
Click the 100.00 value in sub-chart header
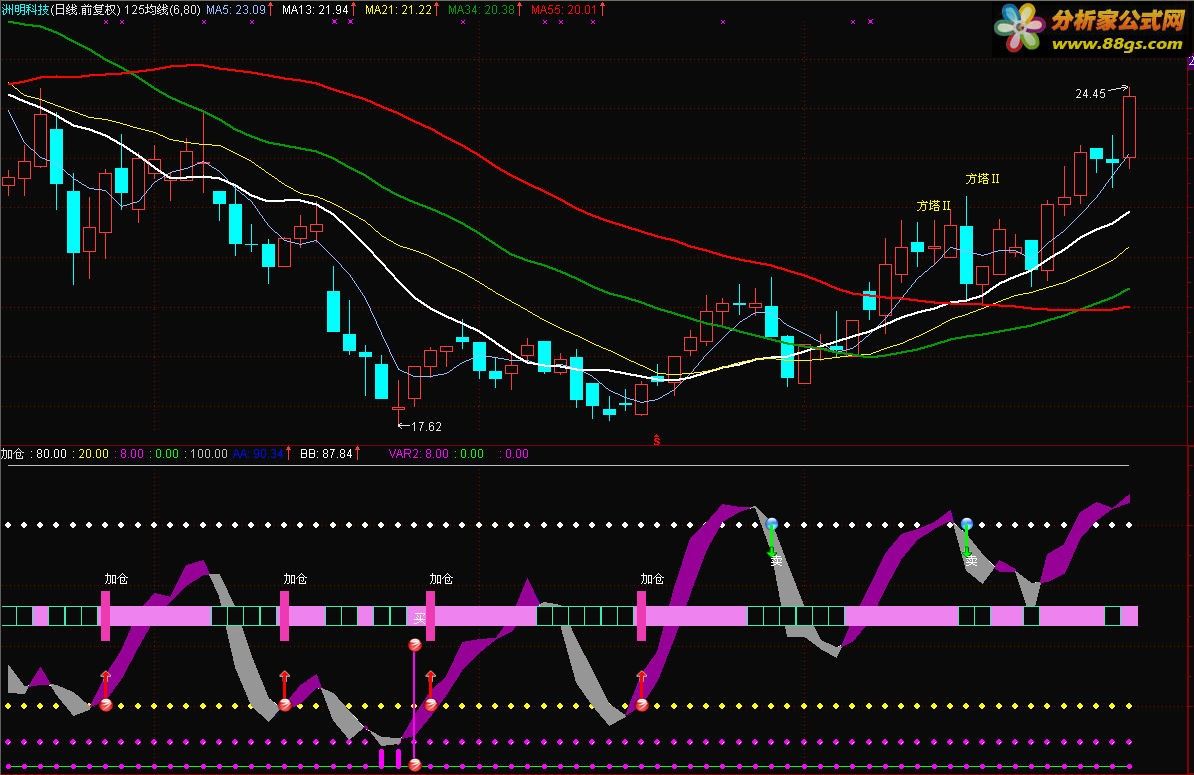[209, 454]
